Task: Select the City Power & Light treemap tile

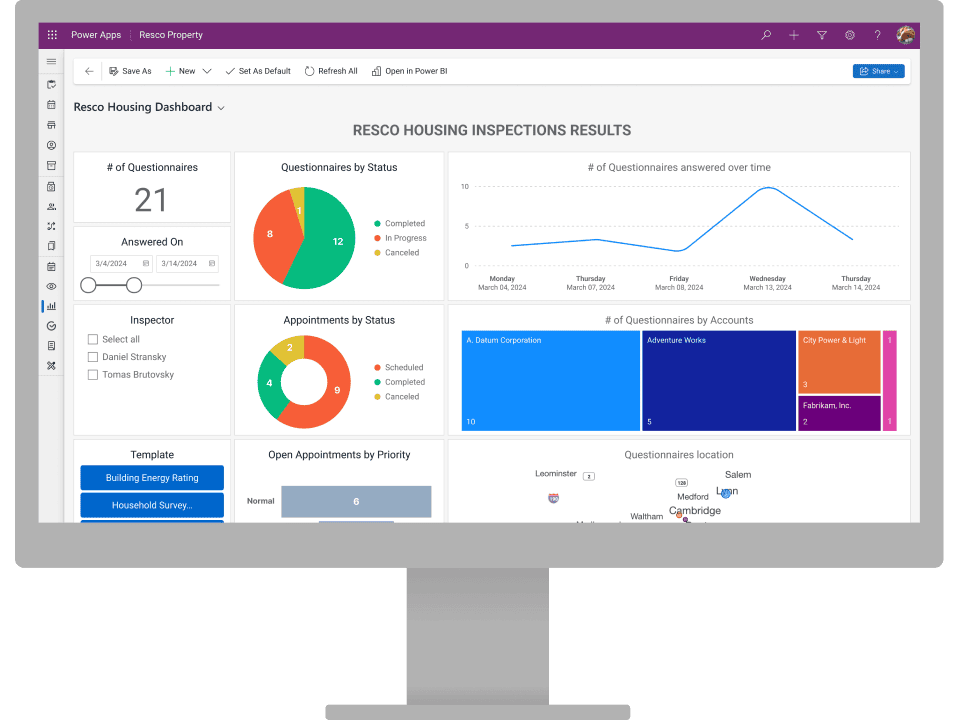Action: 839,362
